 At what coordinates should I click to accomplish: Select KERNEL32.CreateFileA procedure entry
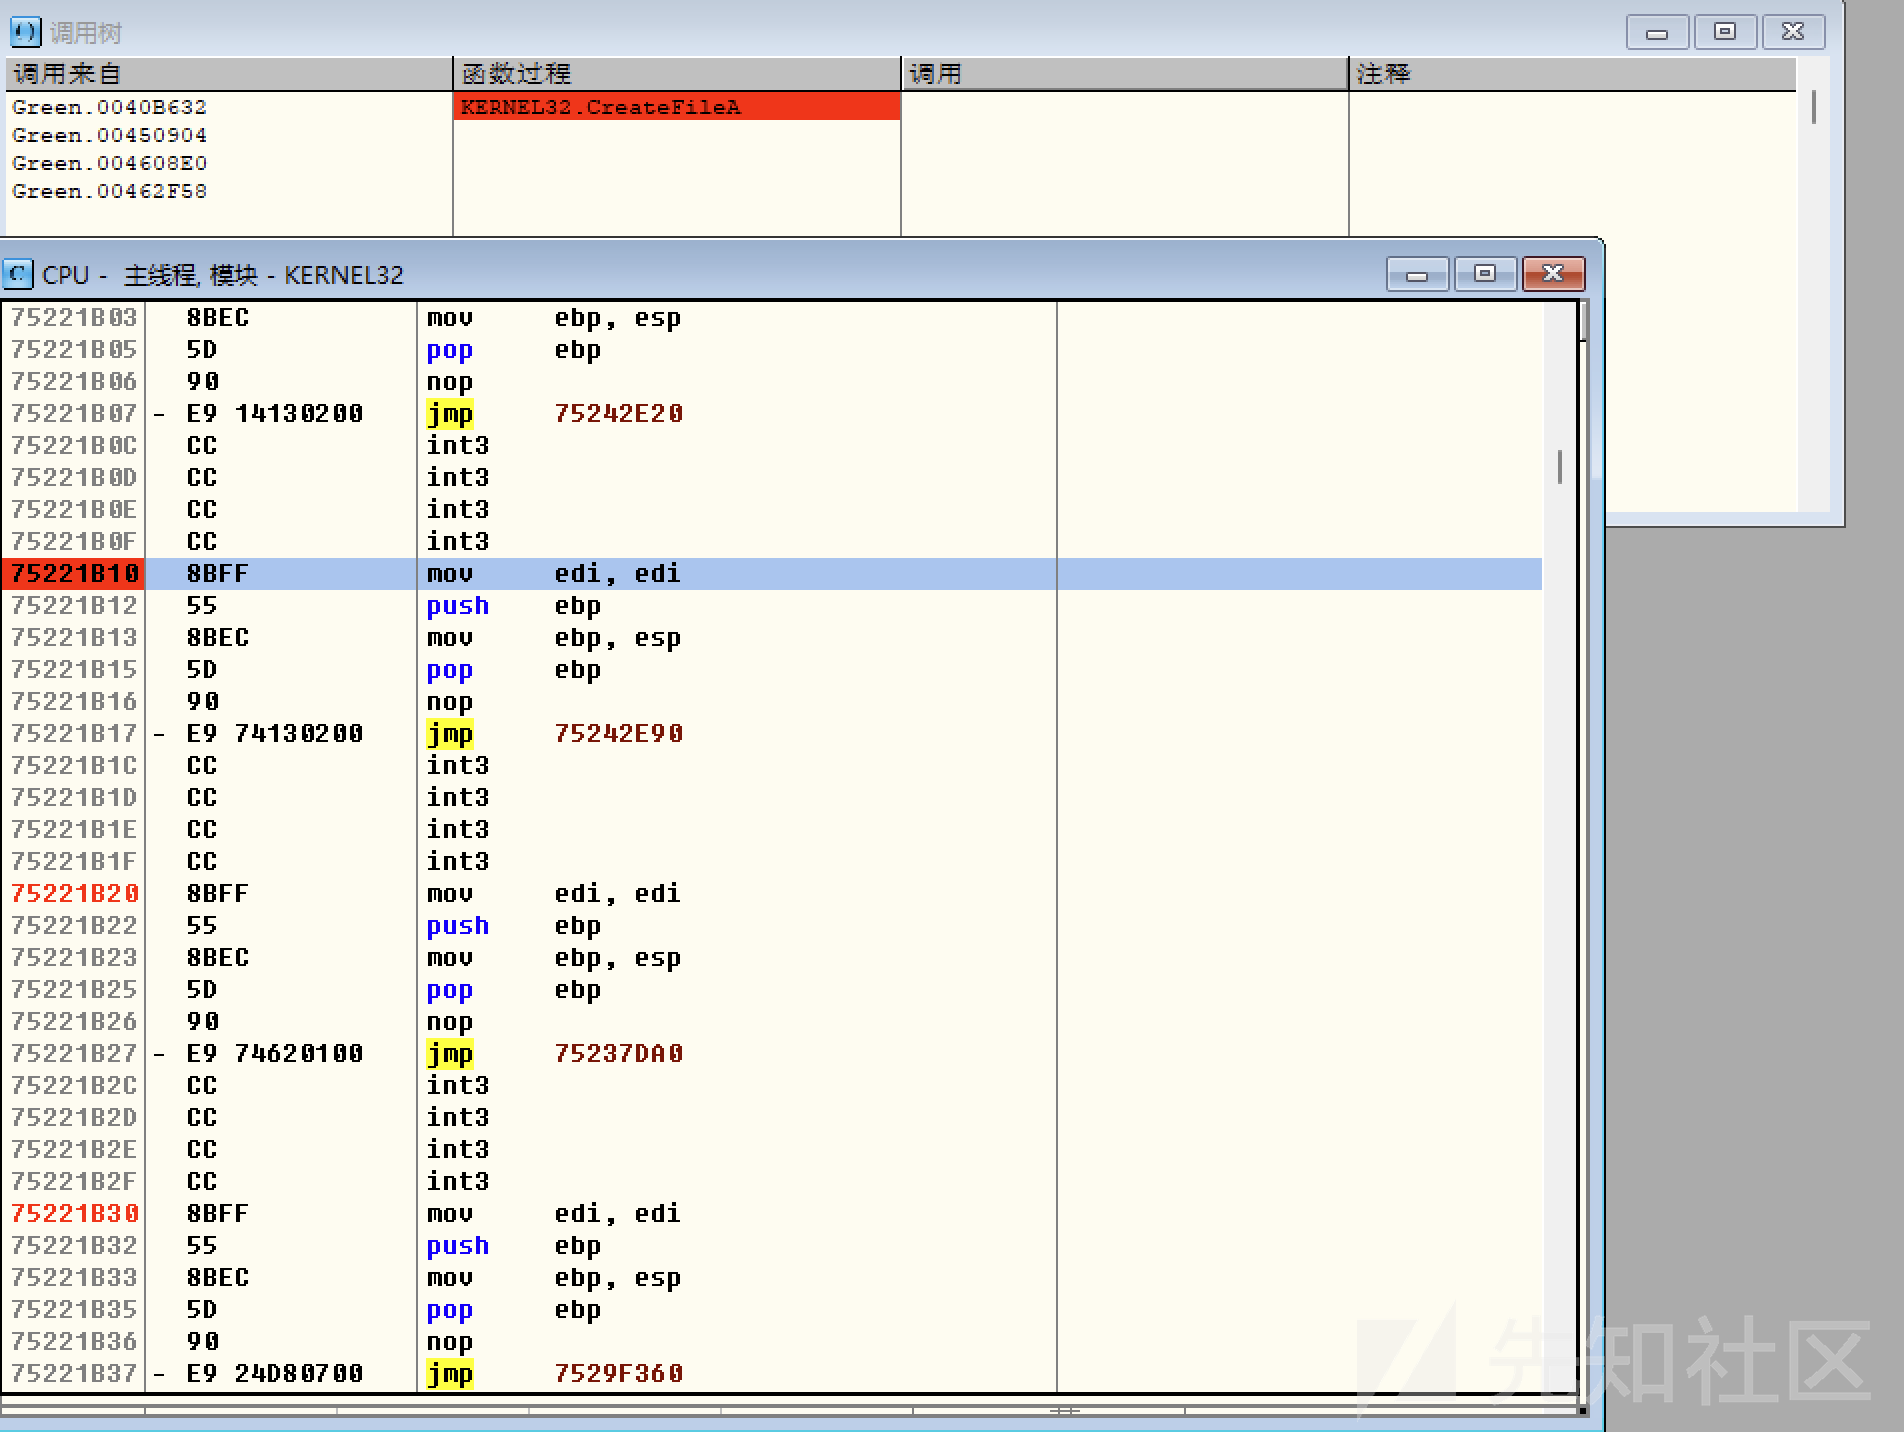(x=677, y=107)
